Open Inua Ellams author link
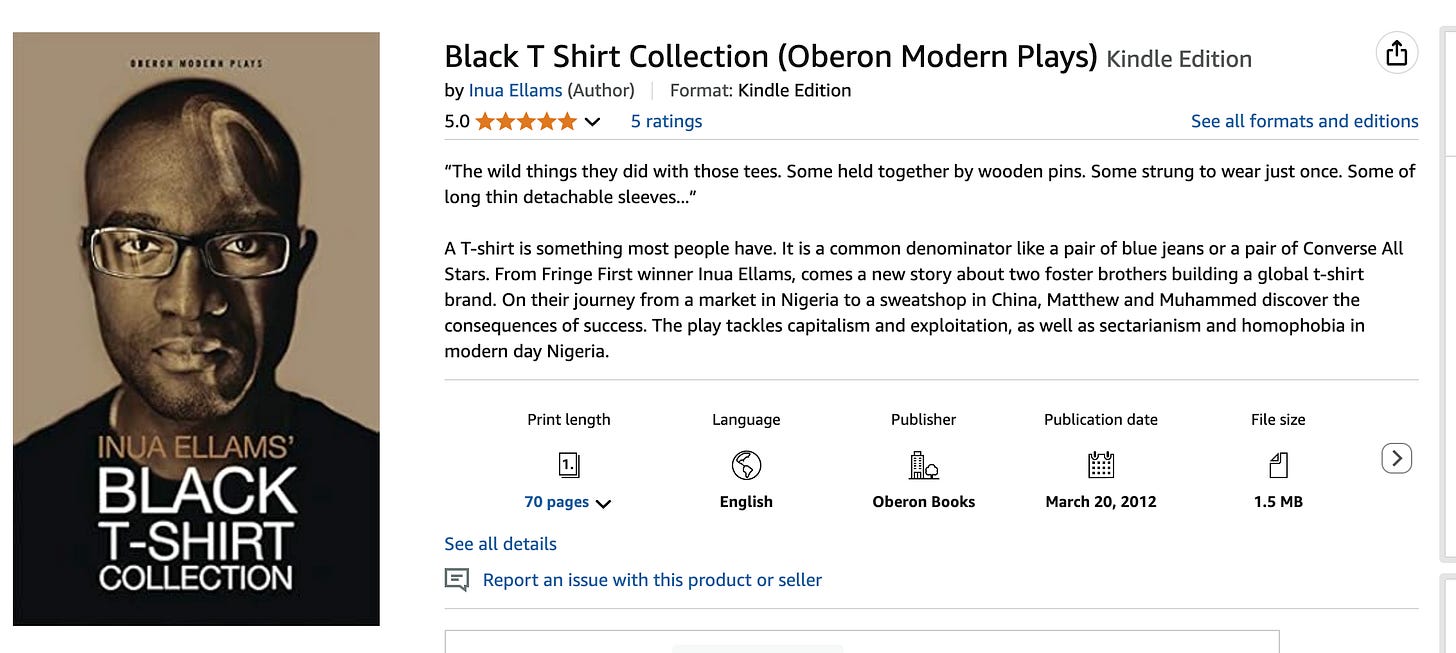1456x653 pixels. coord(515,90)
